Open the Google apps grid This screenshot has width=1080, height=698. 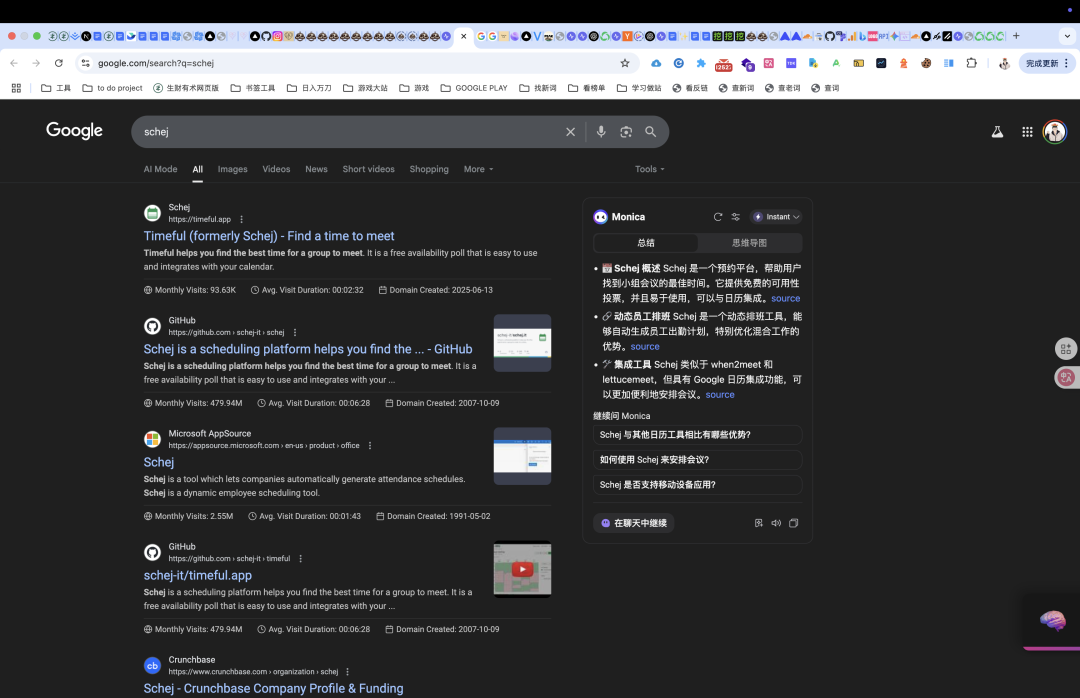1027,132
